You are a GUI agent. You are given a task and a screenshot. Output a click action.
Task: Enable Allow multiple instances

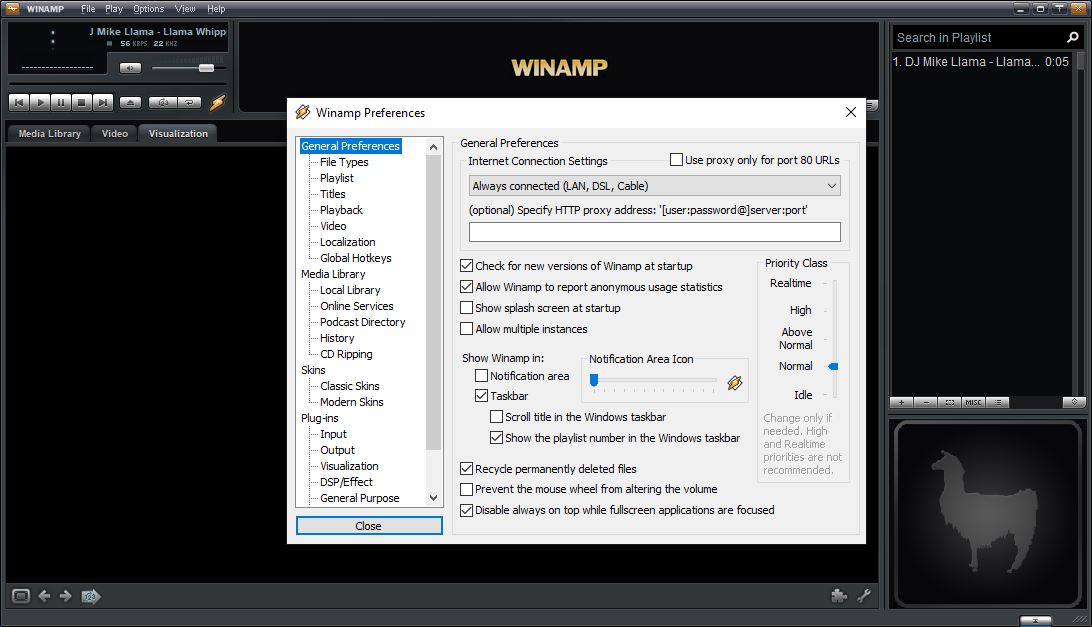coord(524,328)
